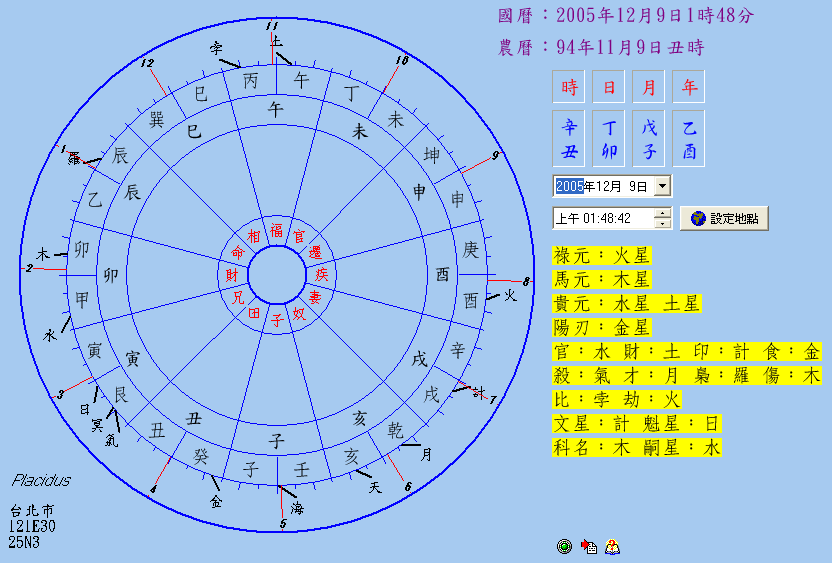
Task: Click the 孛 planet marker on the chart
Action: click(x=215, y=48)
